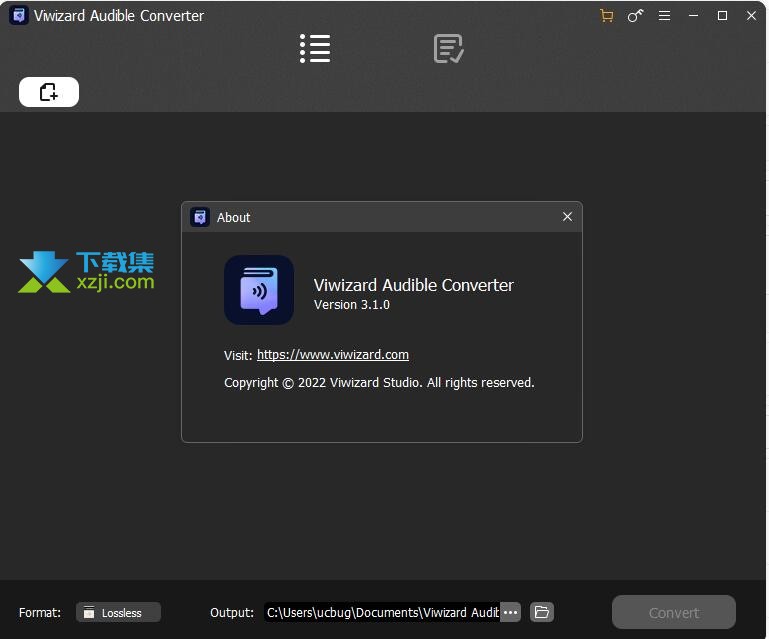
Task: Switch to the converted history tab
Action: tap(448, 49)
